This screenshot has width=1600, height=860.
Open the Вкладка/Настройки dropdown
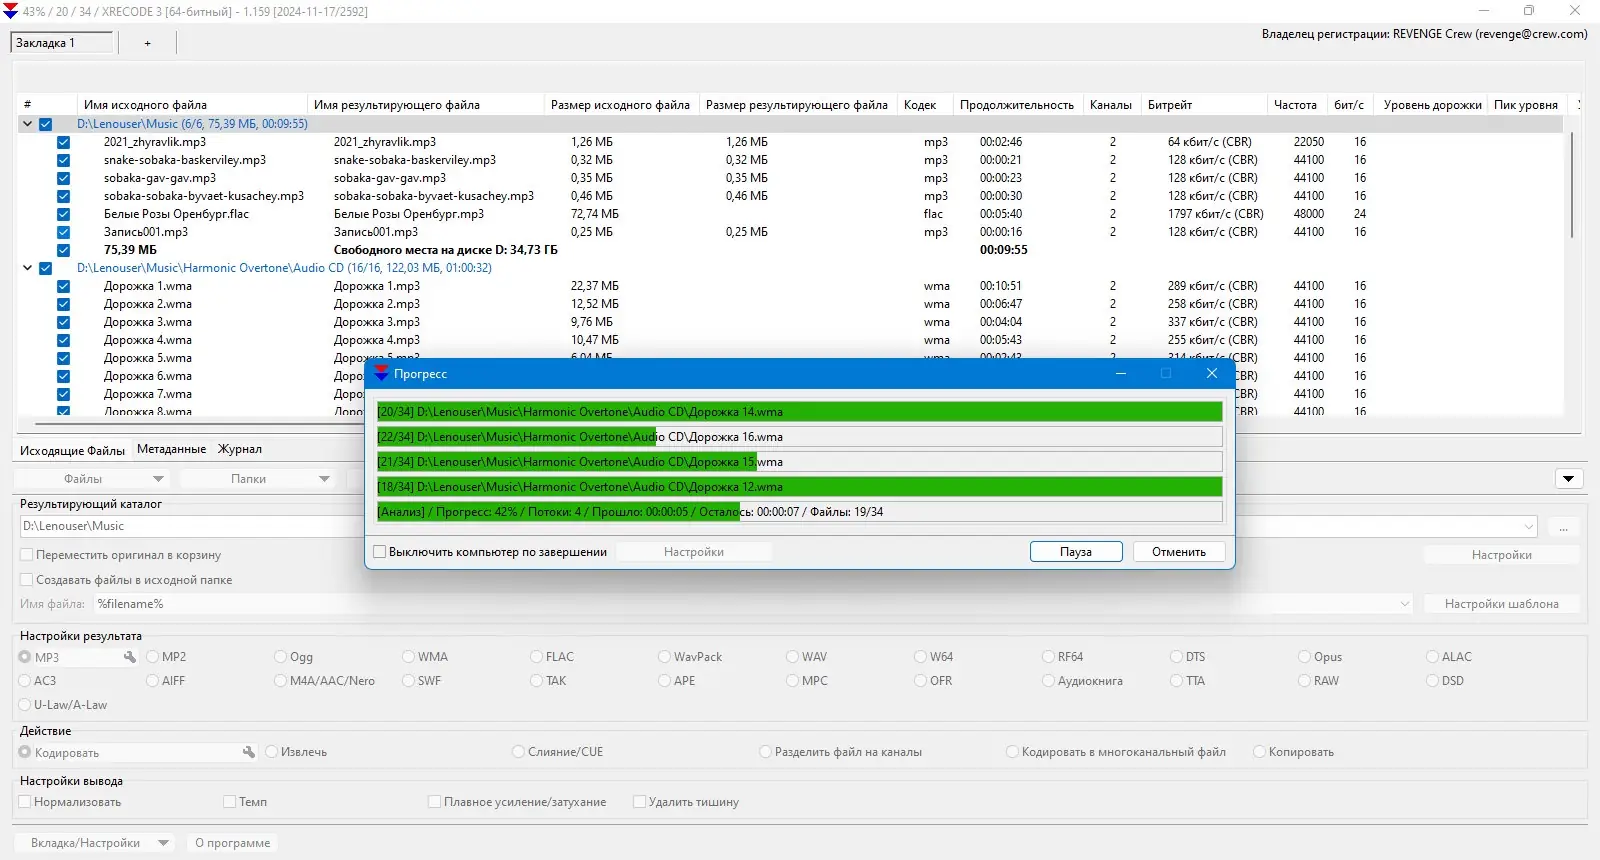(x=95, y=843)
